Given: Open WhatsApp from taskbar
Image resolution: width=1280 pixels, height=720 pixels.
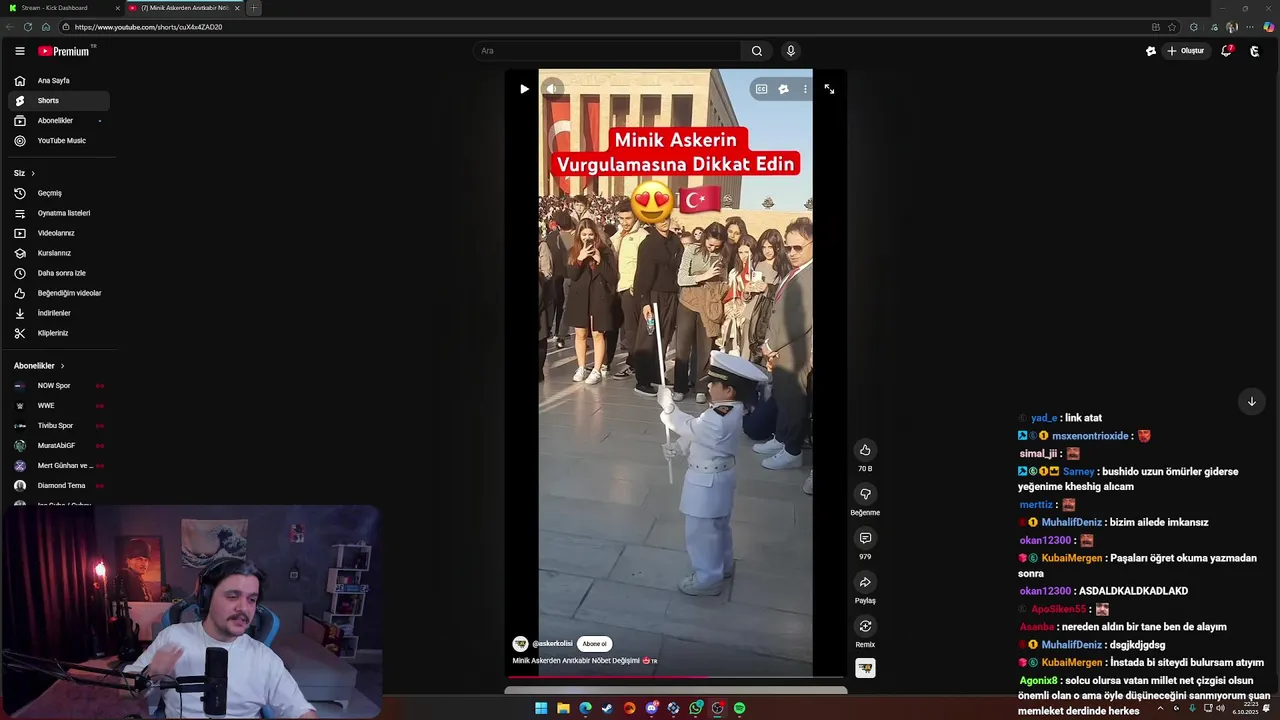Looking at the screenshot, I should pos(695,708).
